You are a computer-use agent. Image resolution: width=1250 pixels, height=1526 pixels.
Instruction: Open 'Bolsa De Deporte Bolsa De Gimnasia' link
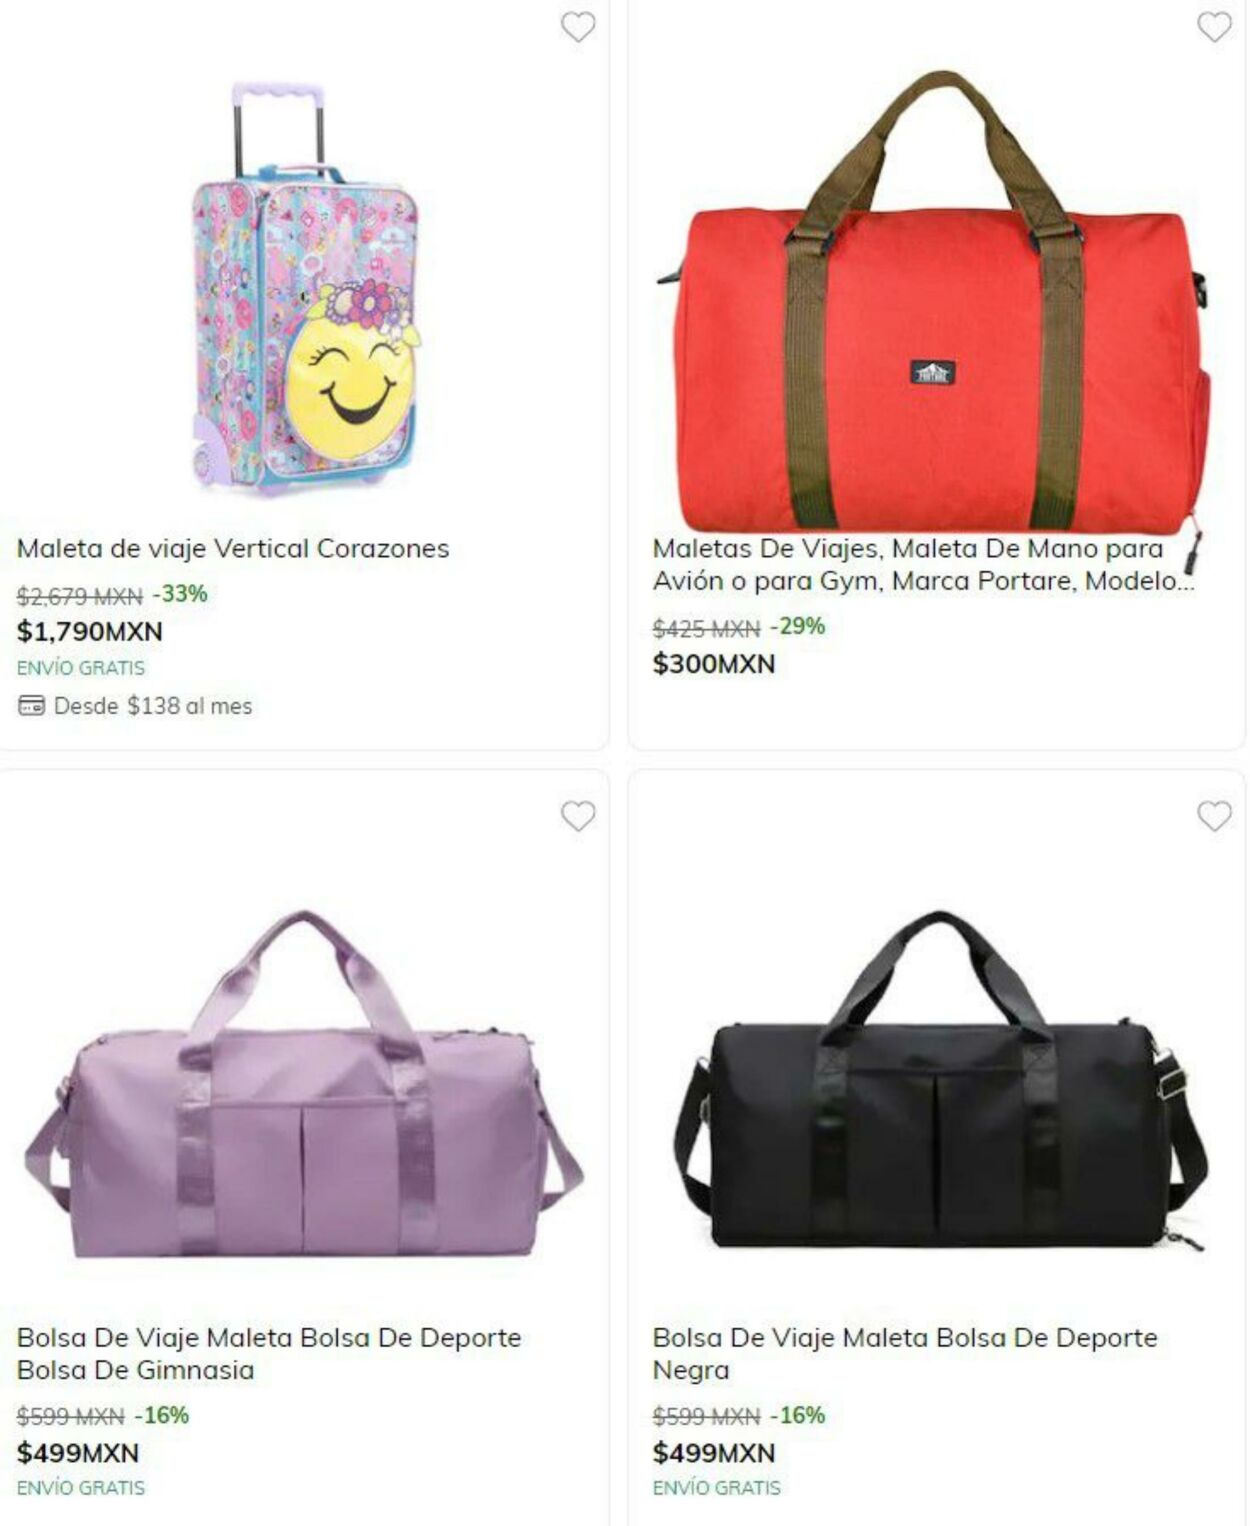click(269, 1353)
